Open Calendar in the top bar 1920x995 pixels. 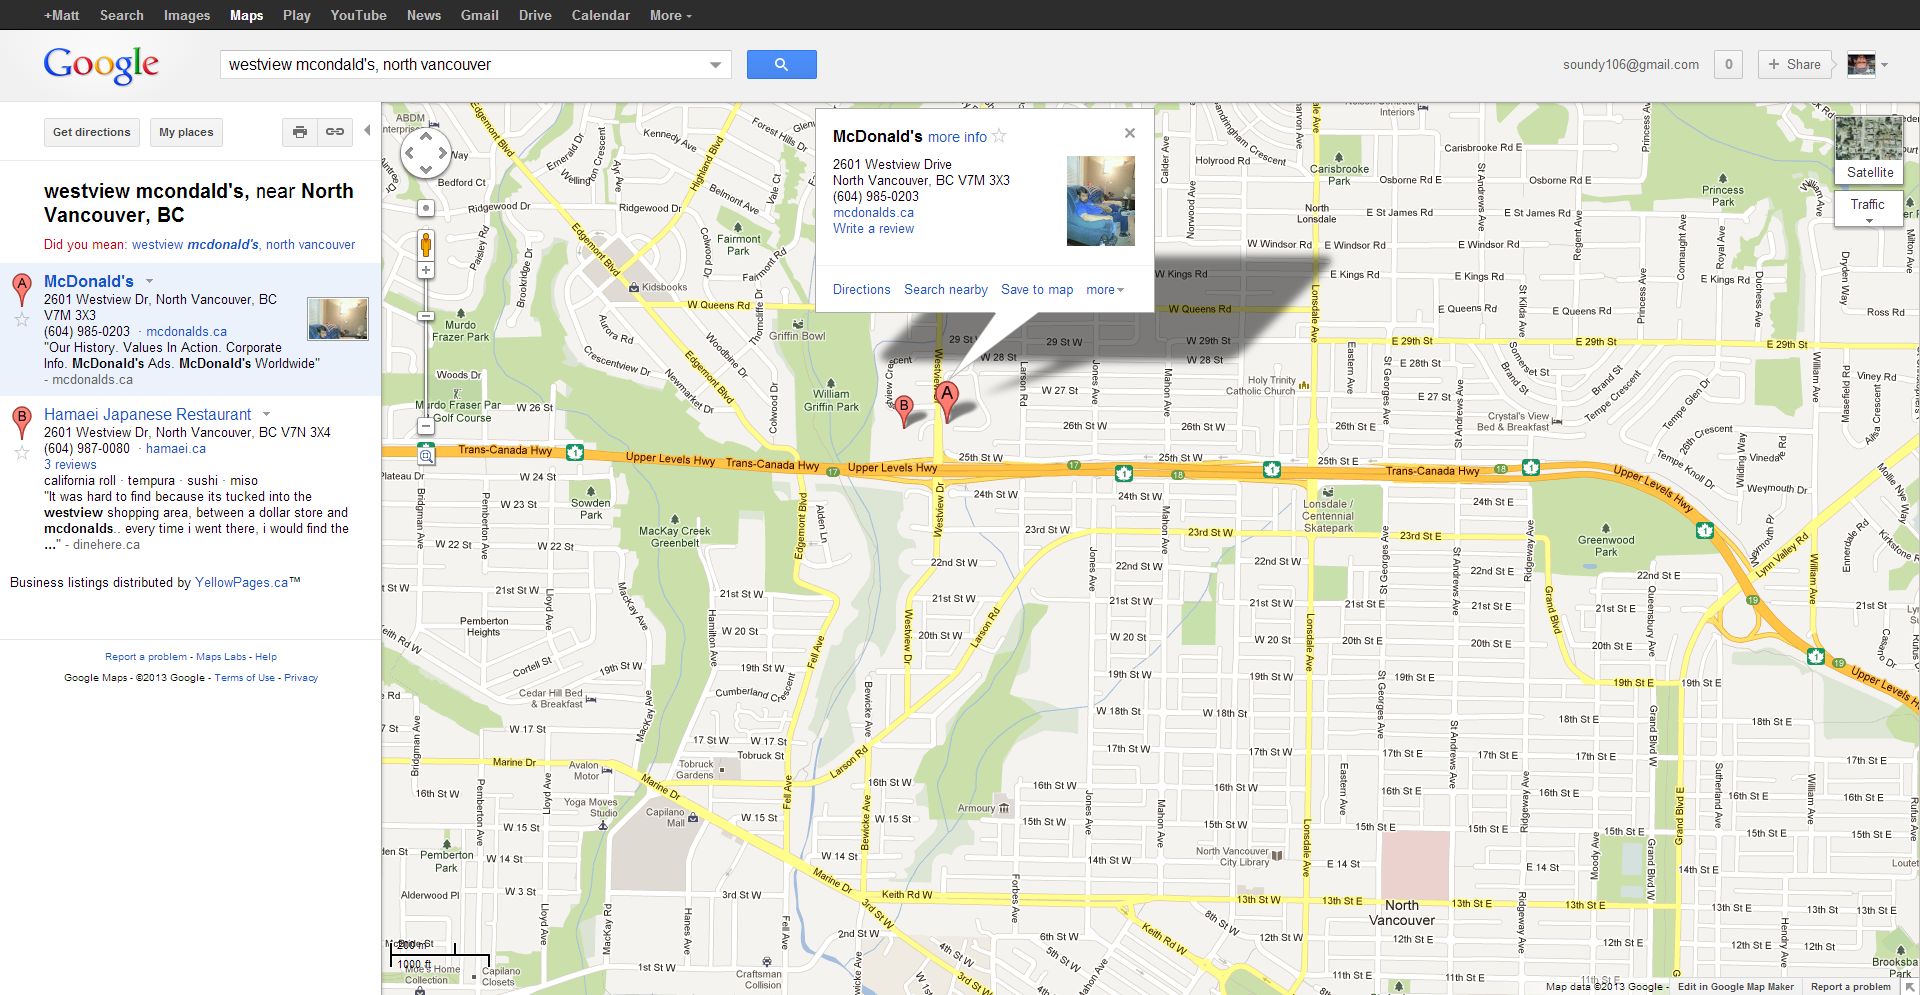click(x=601, y=15)
